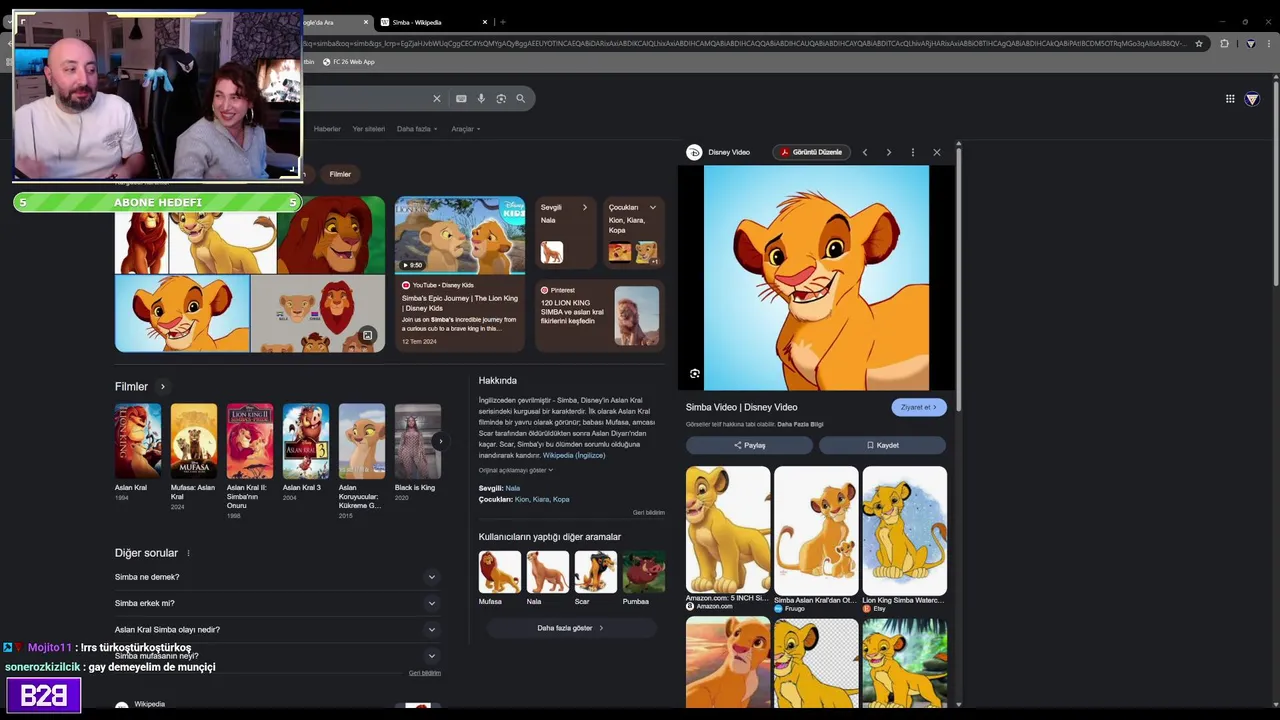Expand Orijinal açıklamayı göster

click(x=515, y=470)
